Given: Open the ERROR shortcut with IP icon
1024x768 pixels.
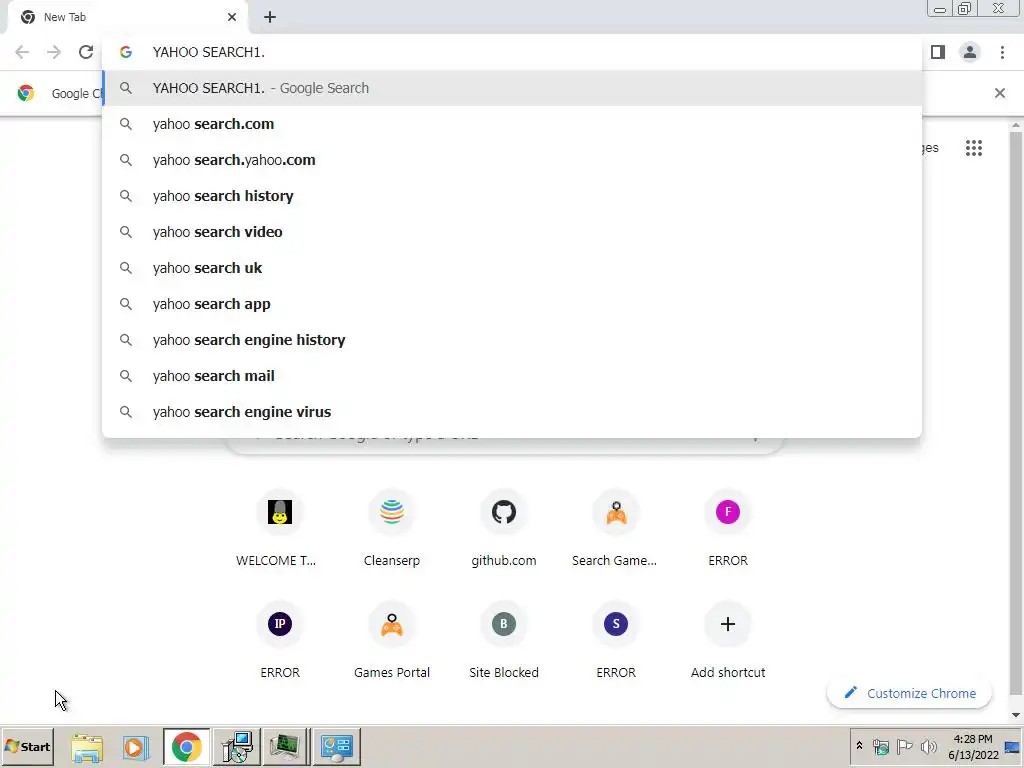Looking at the screenshot, I should click(280, 641).
